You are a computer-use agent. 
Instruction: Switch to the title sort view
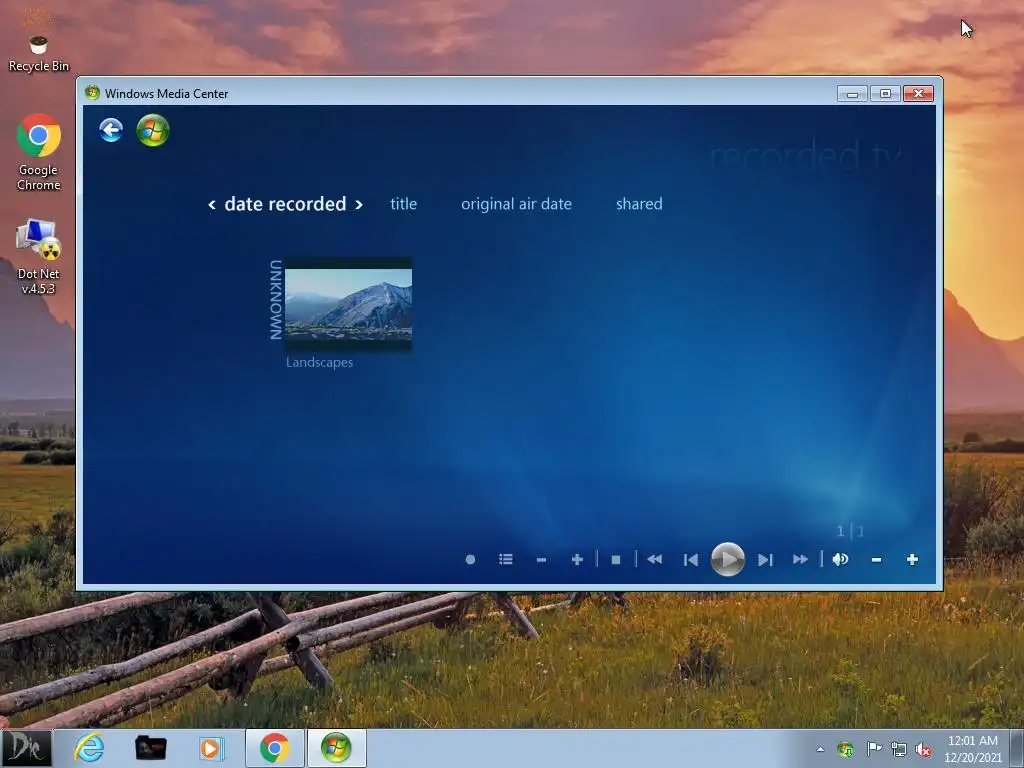point(404,204)
